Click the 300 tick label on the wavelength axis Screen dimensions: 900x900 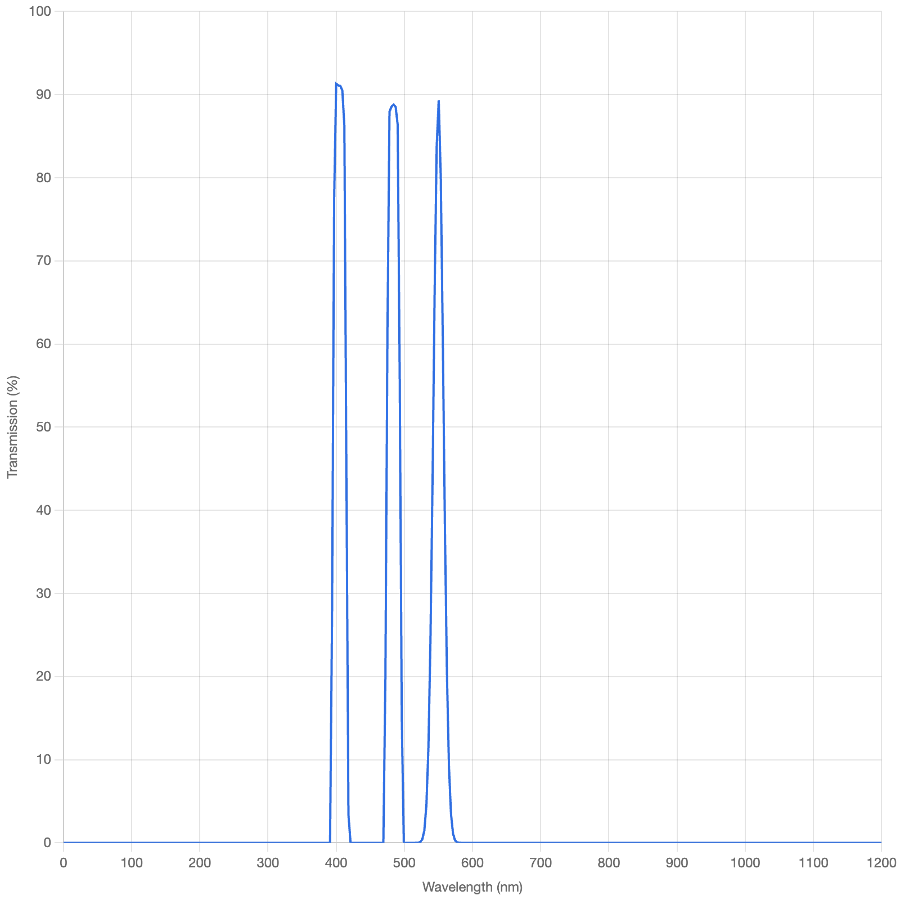pos(267,862)
